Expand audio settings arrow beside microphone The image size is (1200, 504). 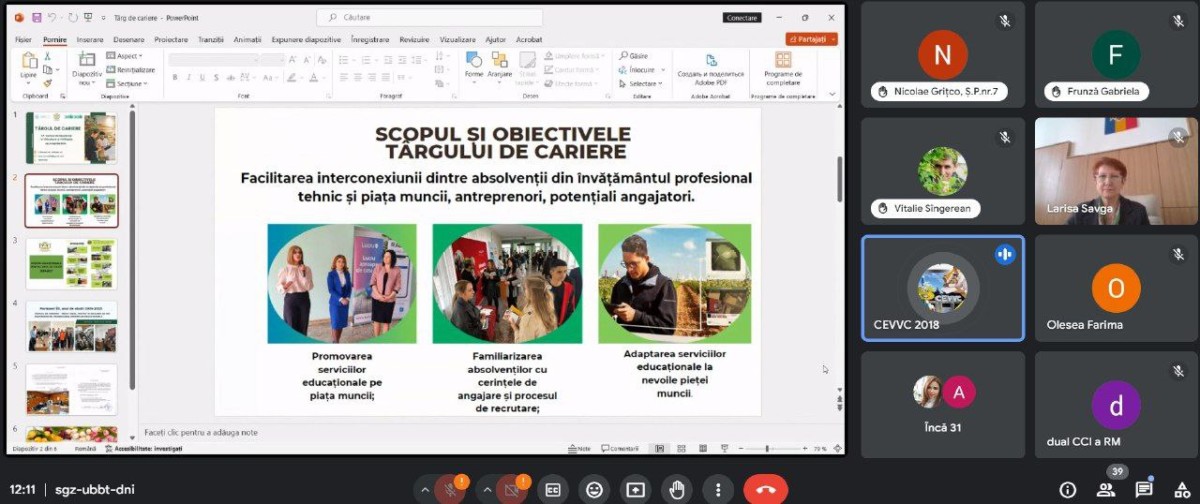pos(424,491)
